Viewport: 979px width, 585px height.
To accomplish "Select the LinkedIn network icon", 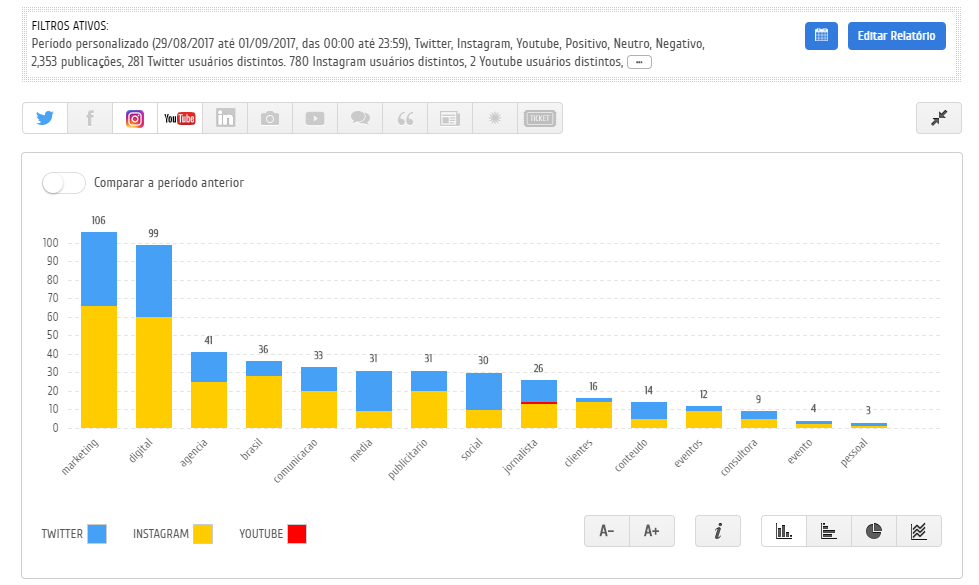I will [x=225, y=118].
